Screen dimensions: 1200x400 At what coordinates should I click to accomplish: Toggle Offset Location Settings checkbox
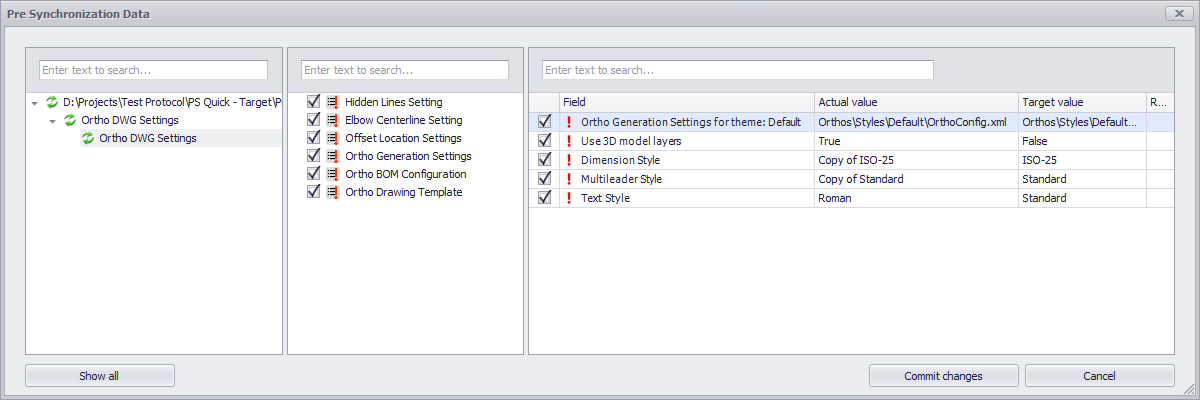[x=314, y=138]
